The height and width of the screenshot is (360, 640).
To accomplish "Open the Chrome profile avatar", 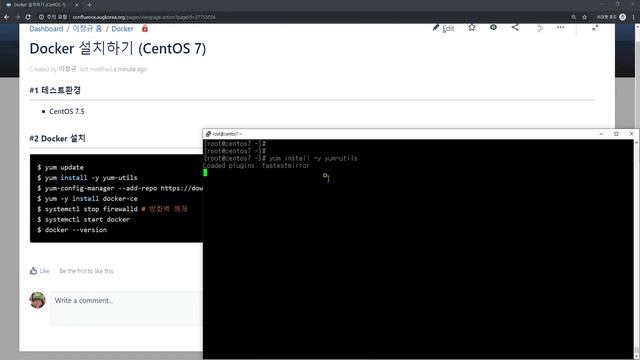I will pyautogui.click(x=622, y=17).
